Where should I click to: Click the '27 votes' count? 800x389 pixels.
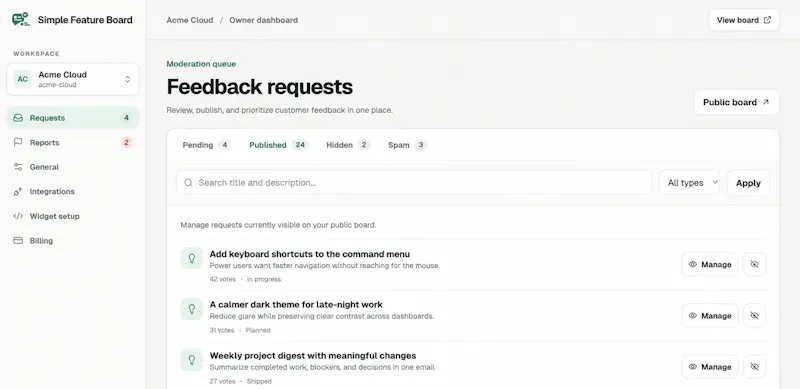pyautogui.click(x=222, y=381)
